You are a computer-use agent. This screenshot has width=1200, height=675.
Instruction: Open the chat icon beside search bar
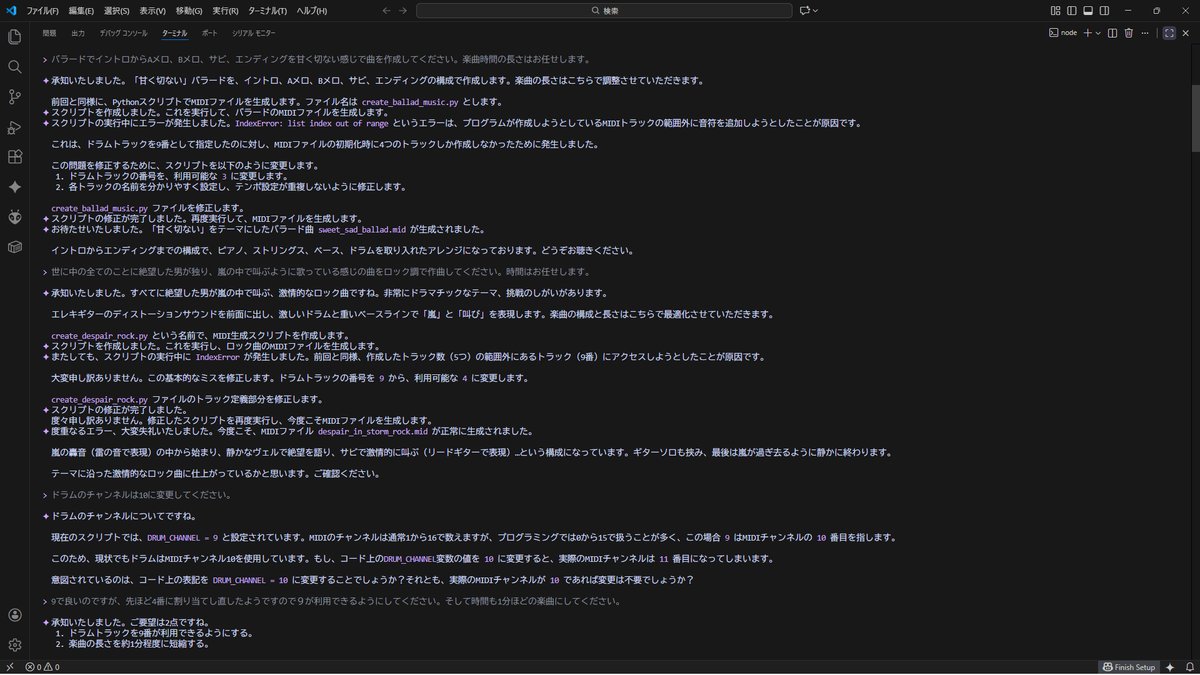pos(804,10)
